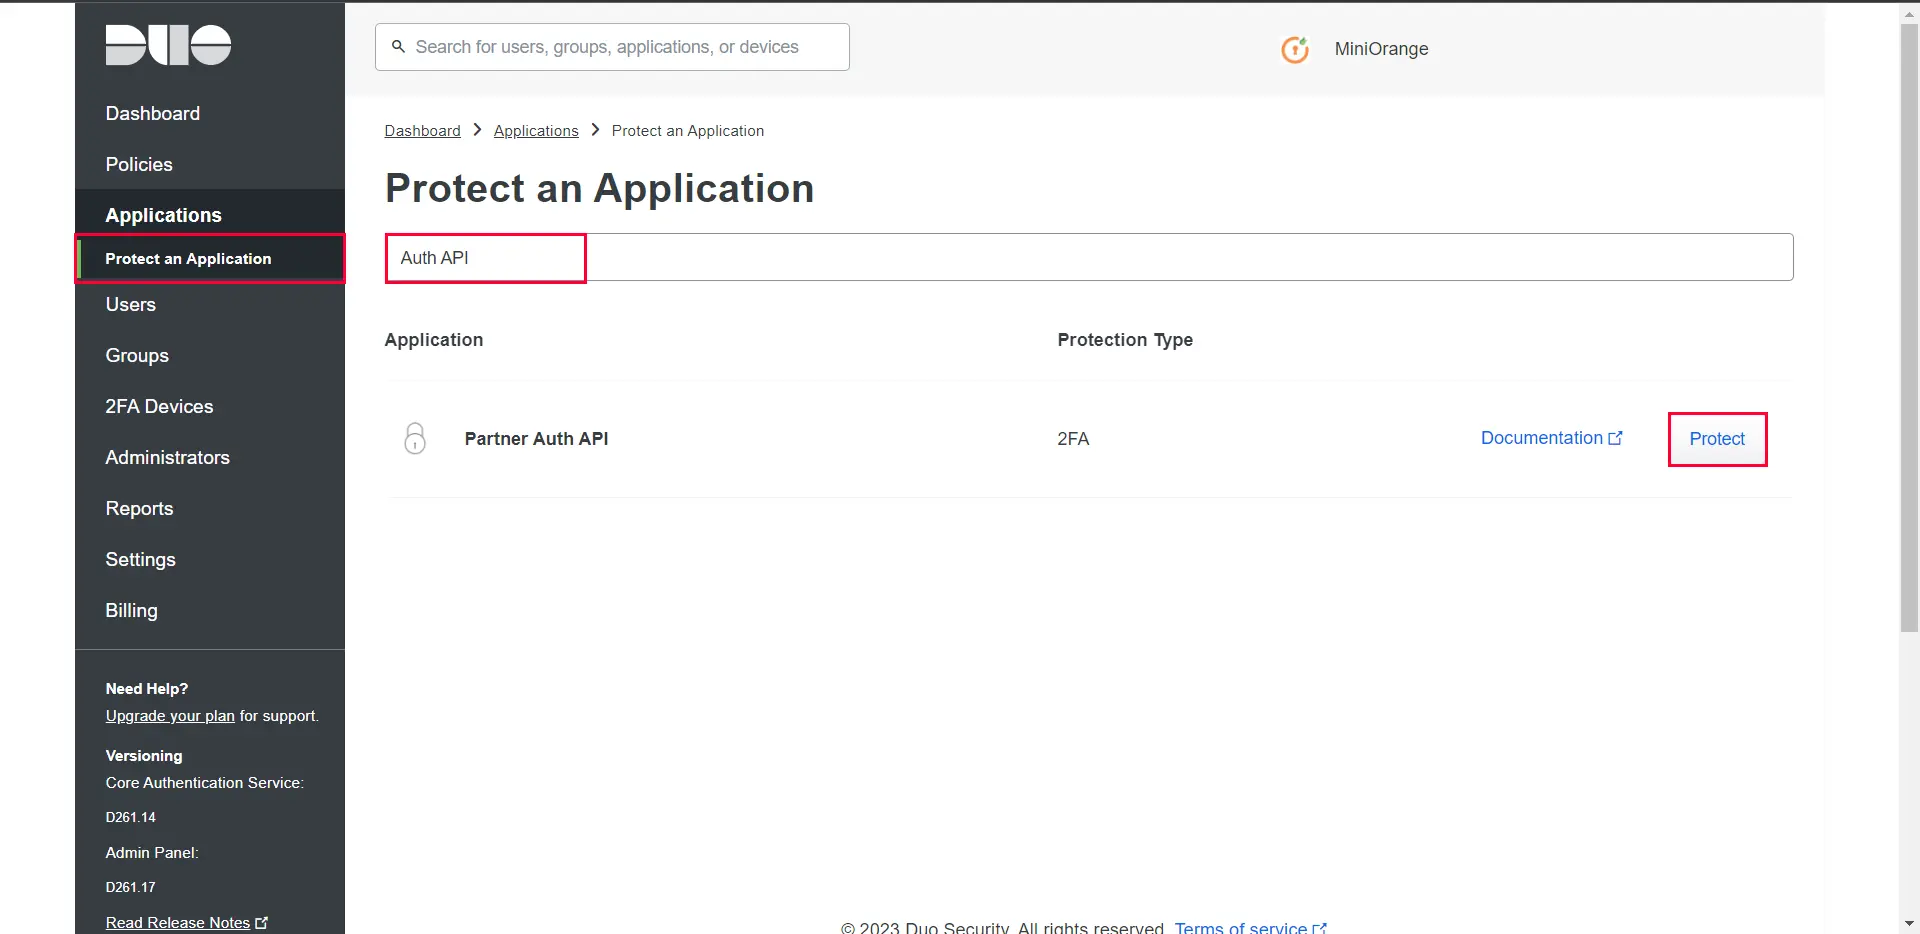
Task: Go to Users in the sidebar
Action: [131, 305]
